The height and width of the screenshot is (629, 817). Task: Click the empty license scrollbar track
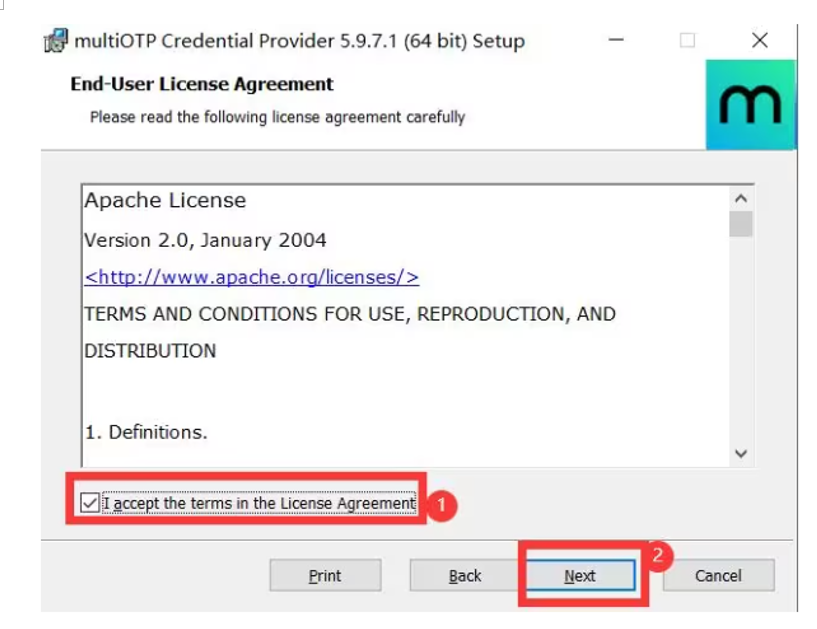pos(740,340)
